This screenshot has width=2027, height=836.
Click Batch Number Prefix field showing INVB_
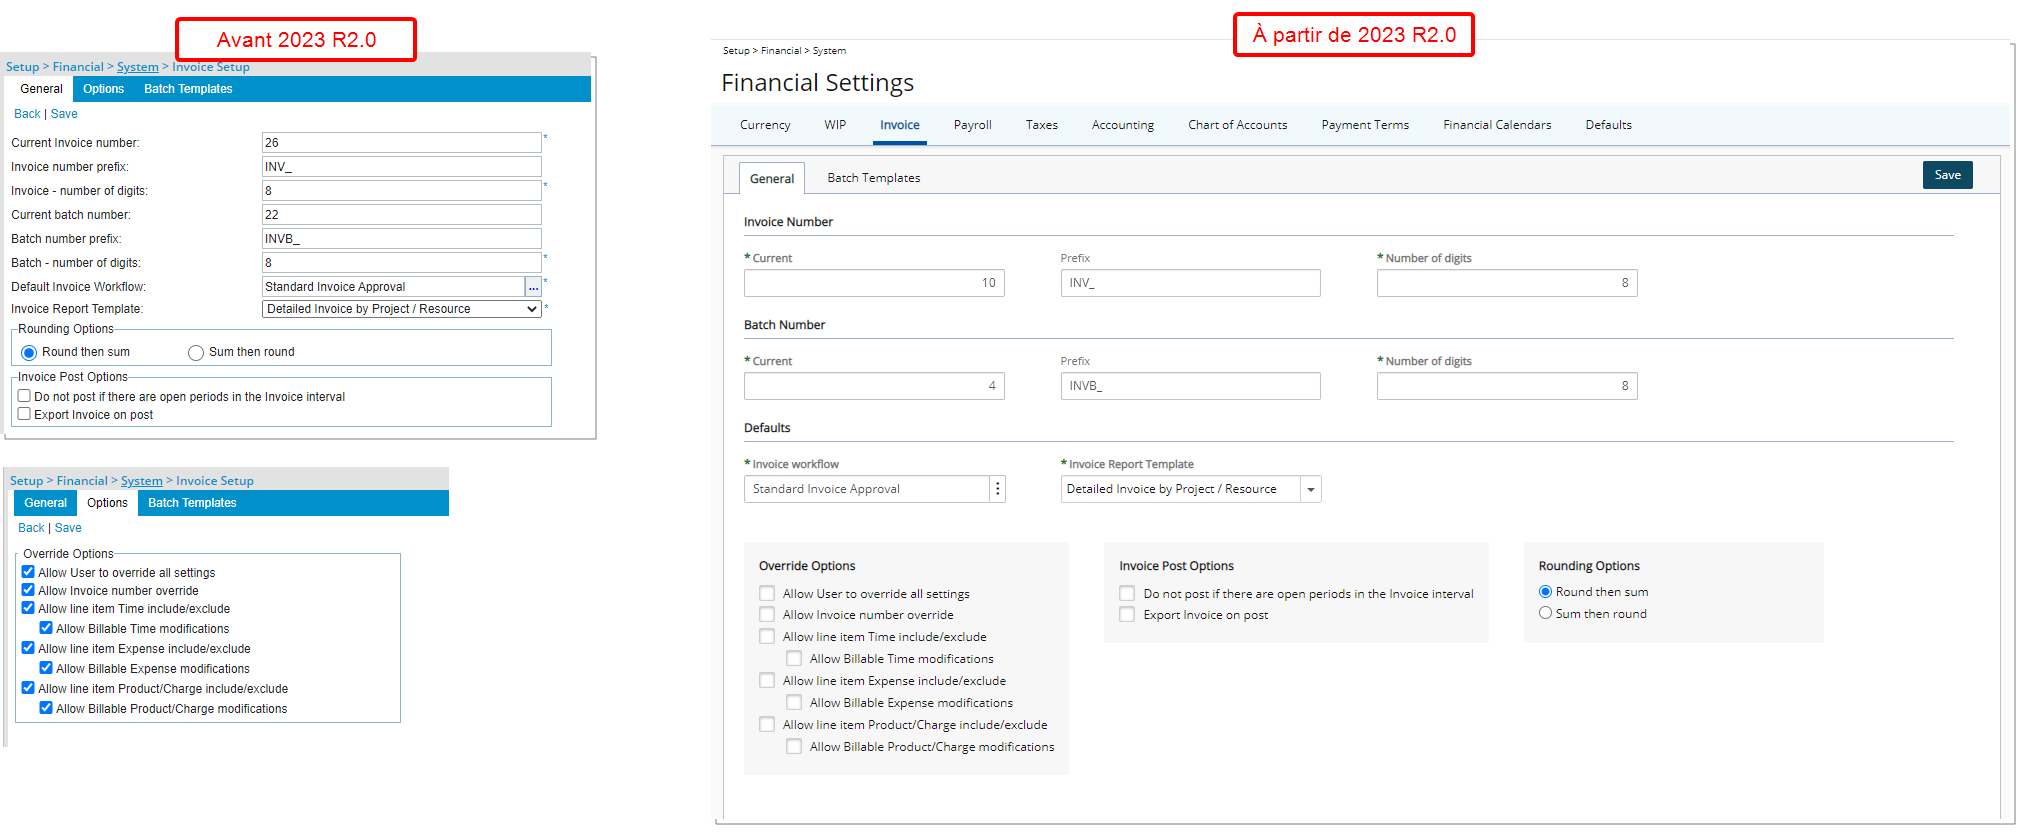tap(1190, 386)
